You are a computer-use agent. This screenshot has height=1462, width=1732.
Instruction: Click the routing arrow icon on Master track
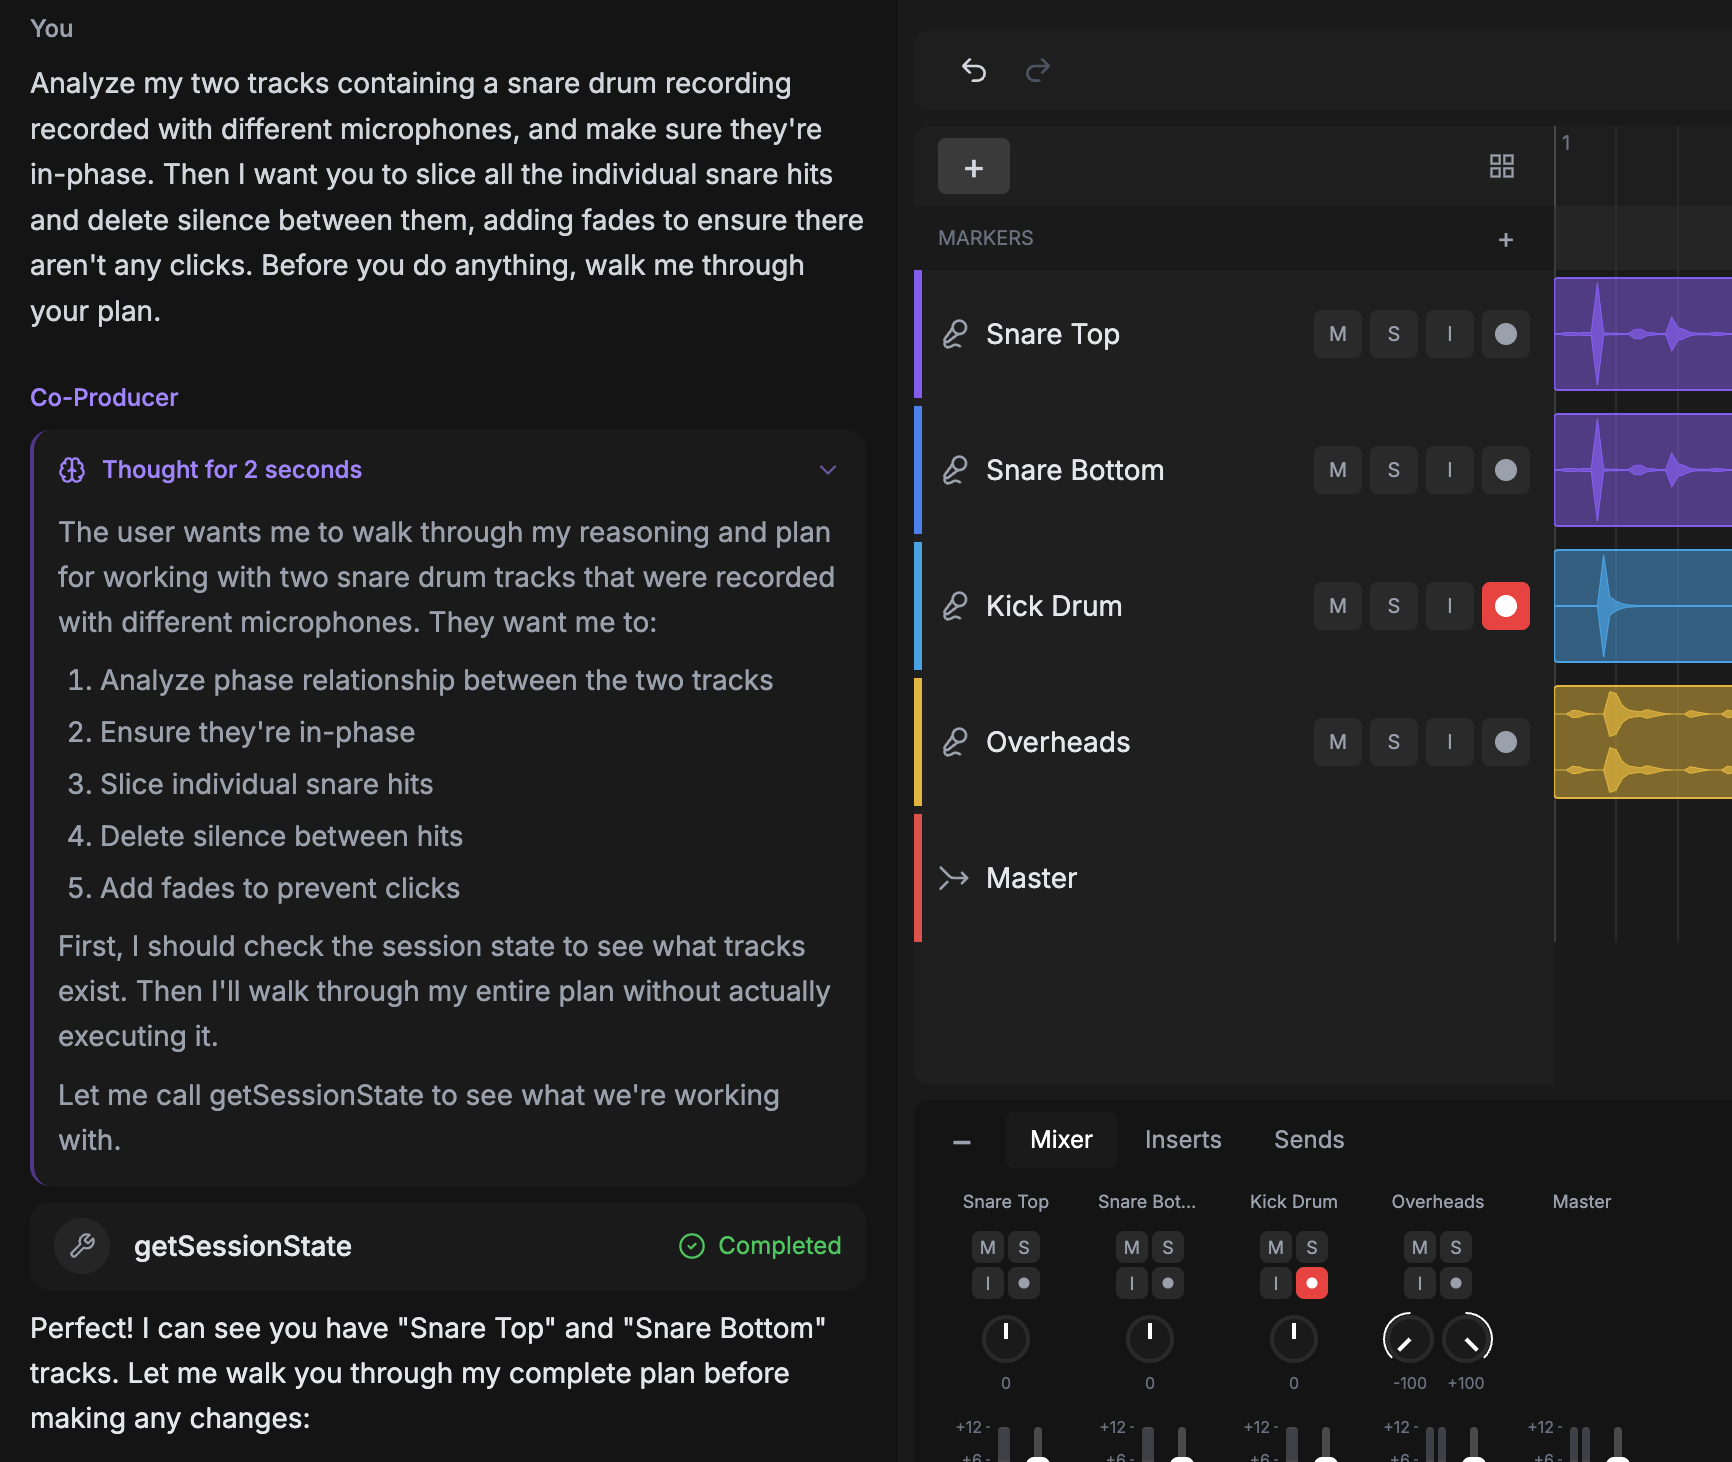(953, 877)
